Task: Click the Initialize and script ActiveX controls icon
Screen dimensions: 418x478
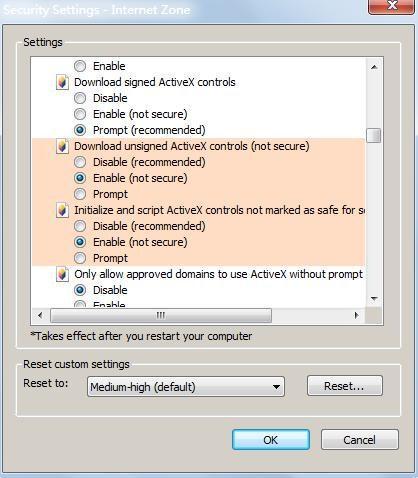Action: tap(62, 210)
